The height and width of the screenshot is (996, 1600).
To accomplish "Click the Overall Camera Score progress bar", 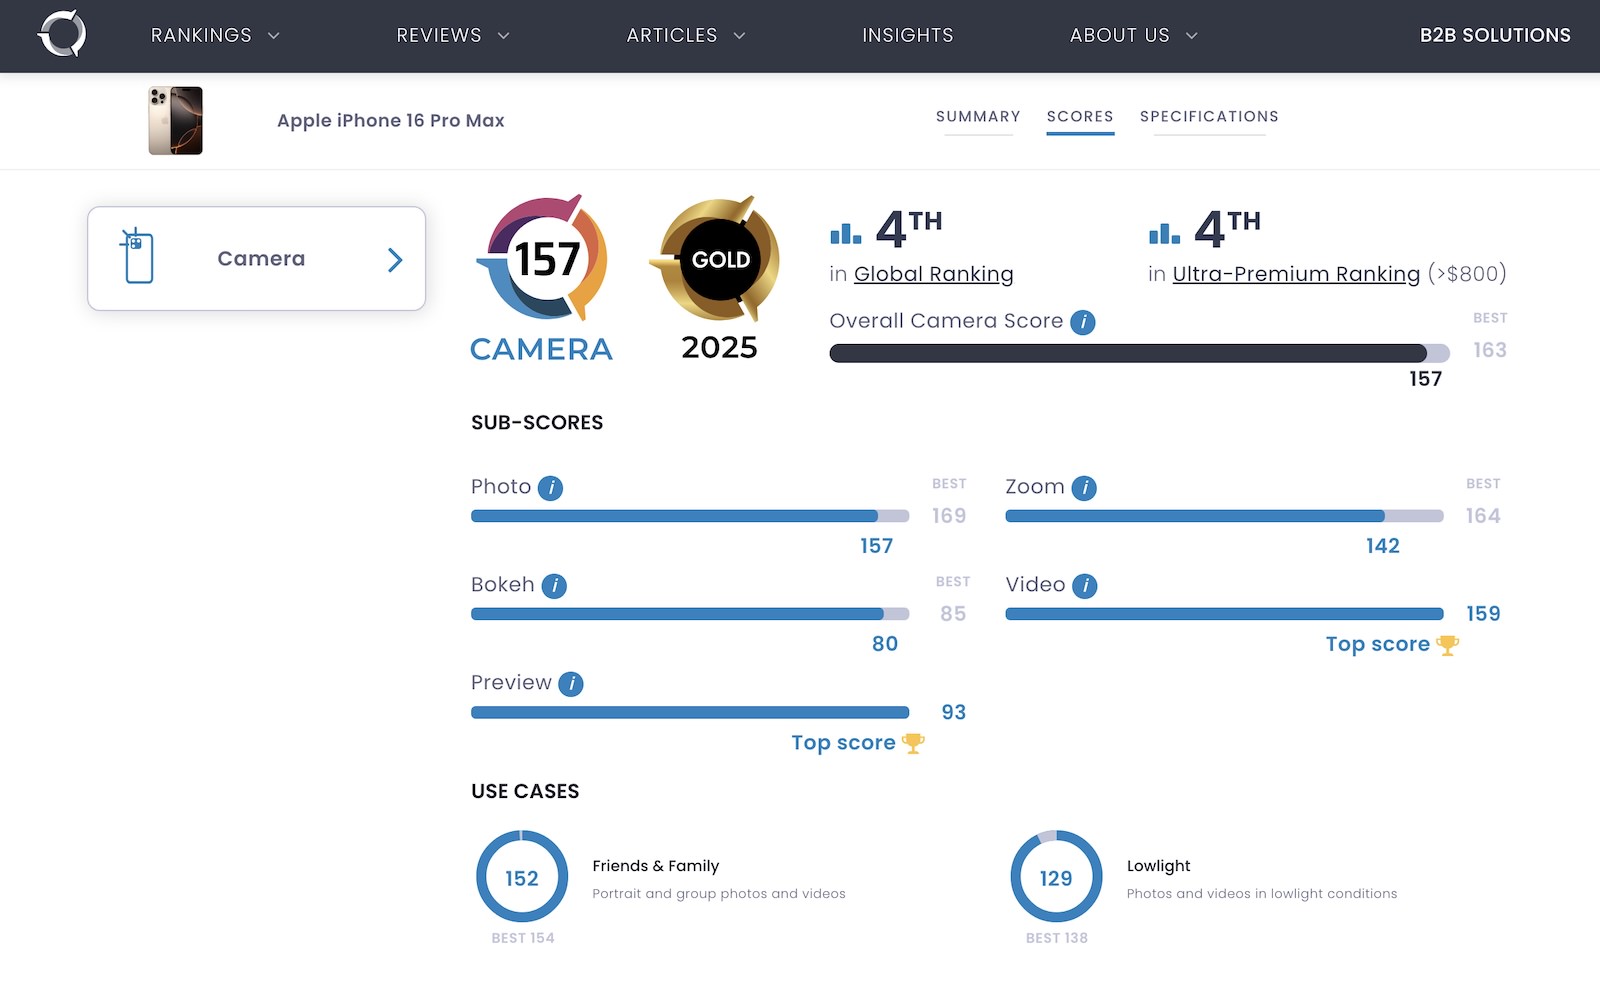I will coord(1139,353).
